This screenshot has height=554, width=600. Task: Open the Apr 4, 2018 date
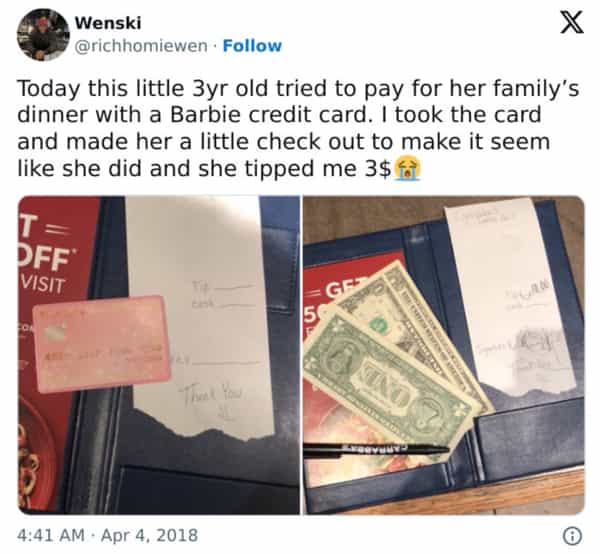[149, 535]
